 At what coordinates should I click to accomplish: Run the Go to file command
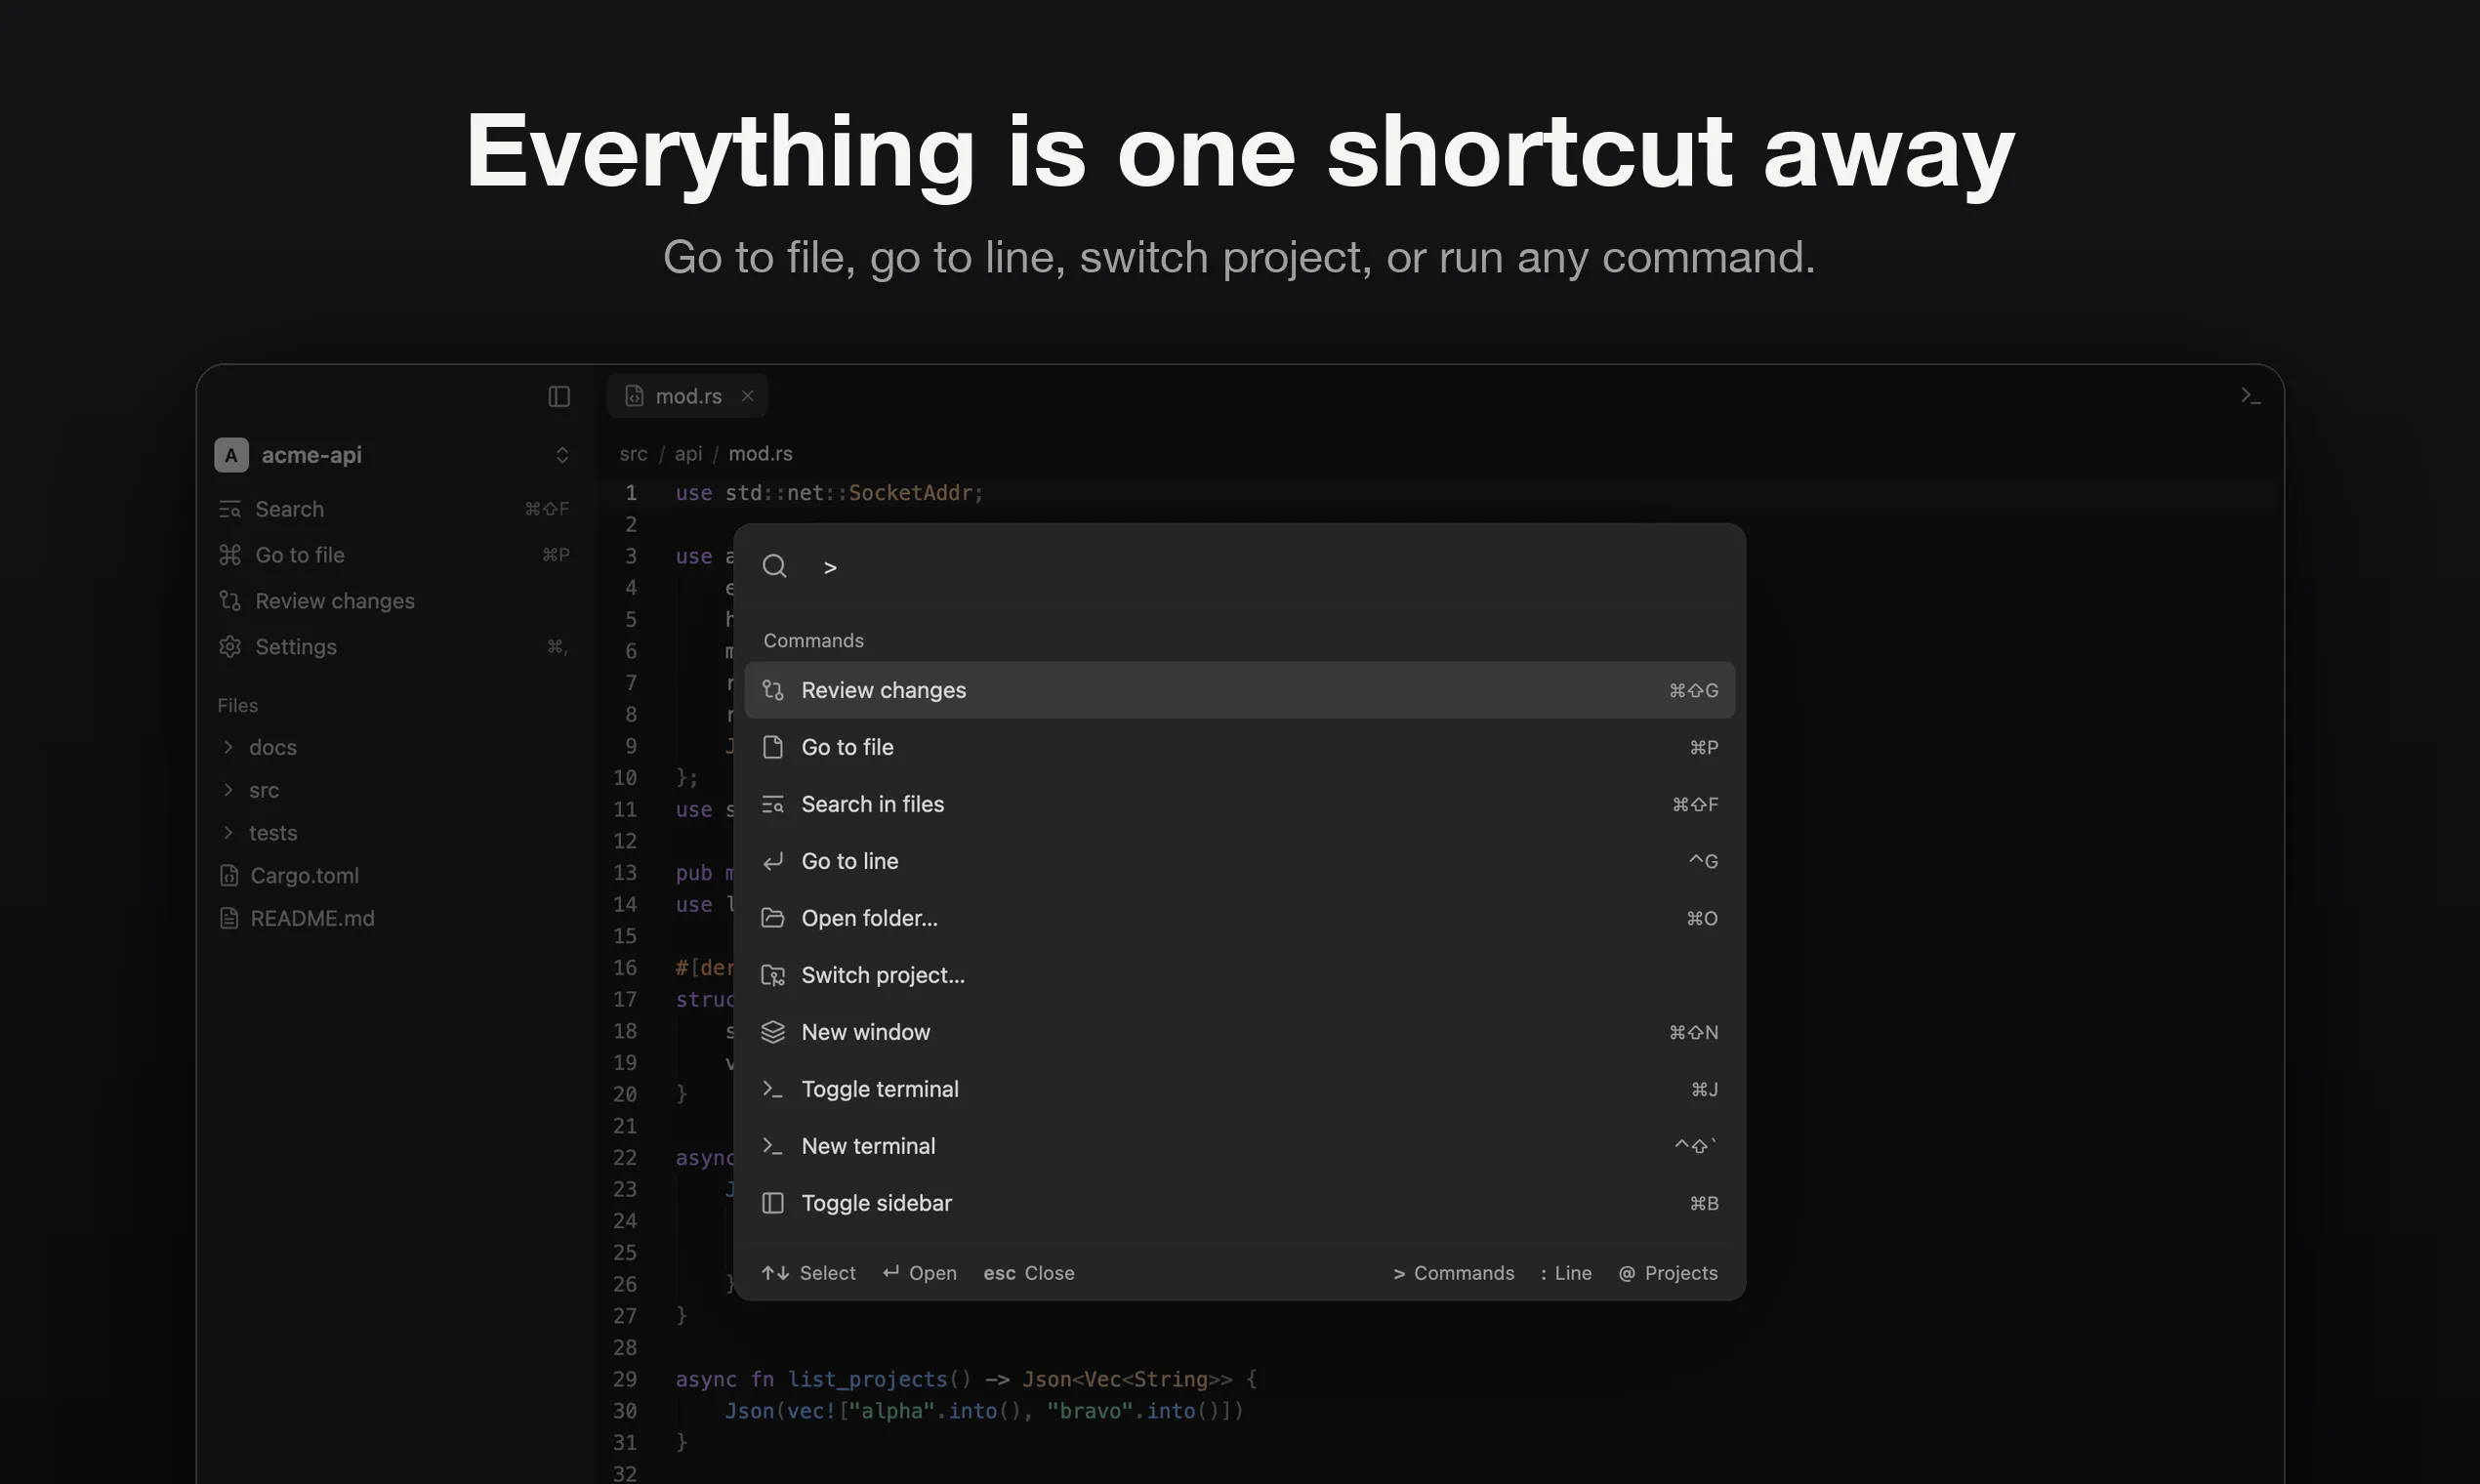(1239, 747)
